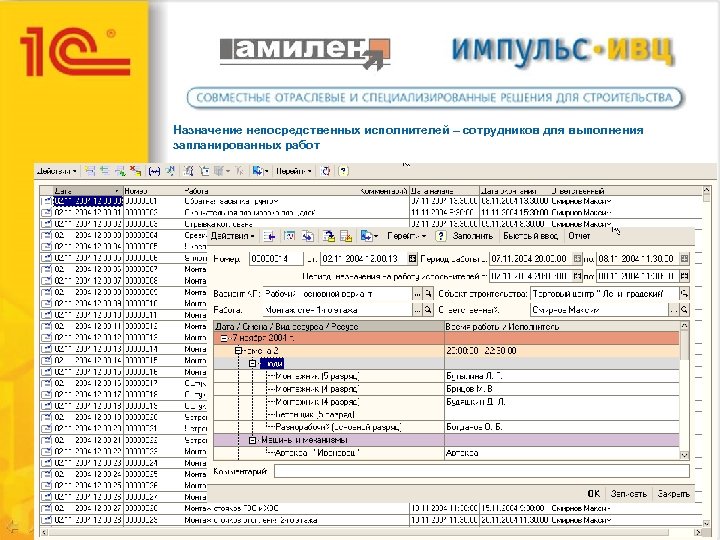Click the red-X delete mark icon in list toolbar
720x540 pixels.
(x=135, y=171)
